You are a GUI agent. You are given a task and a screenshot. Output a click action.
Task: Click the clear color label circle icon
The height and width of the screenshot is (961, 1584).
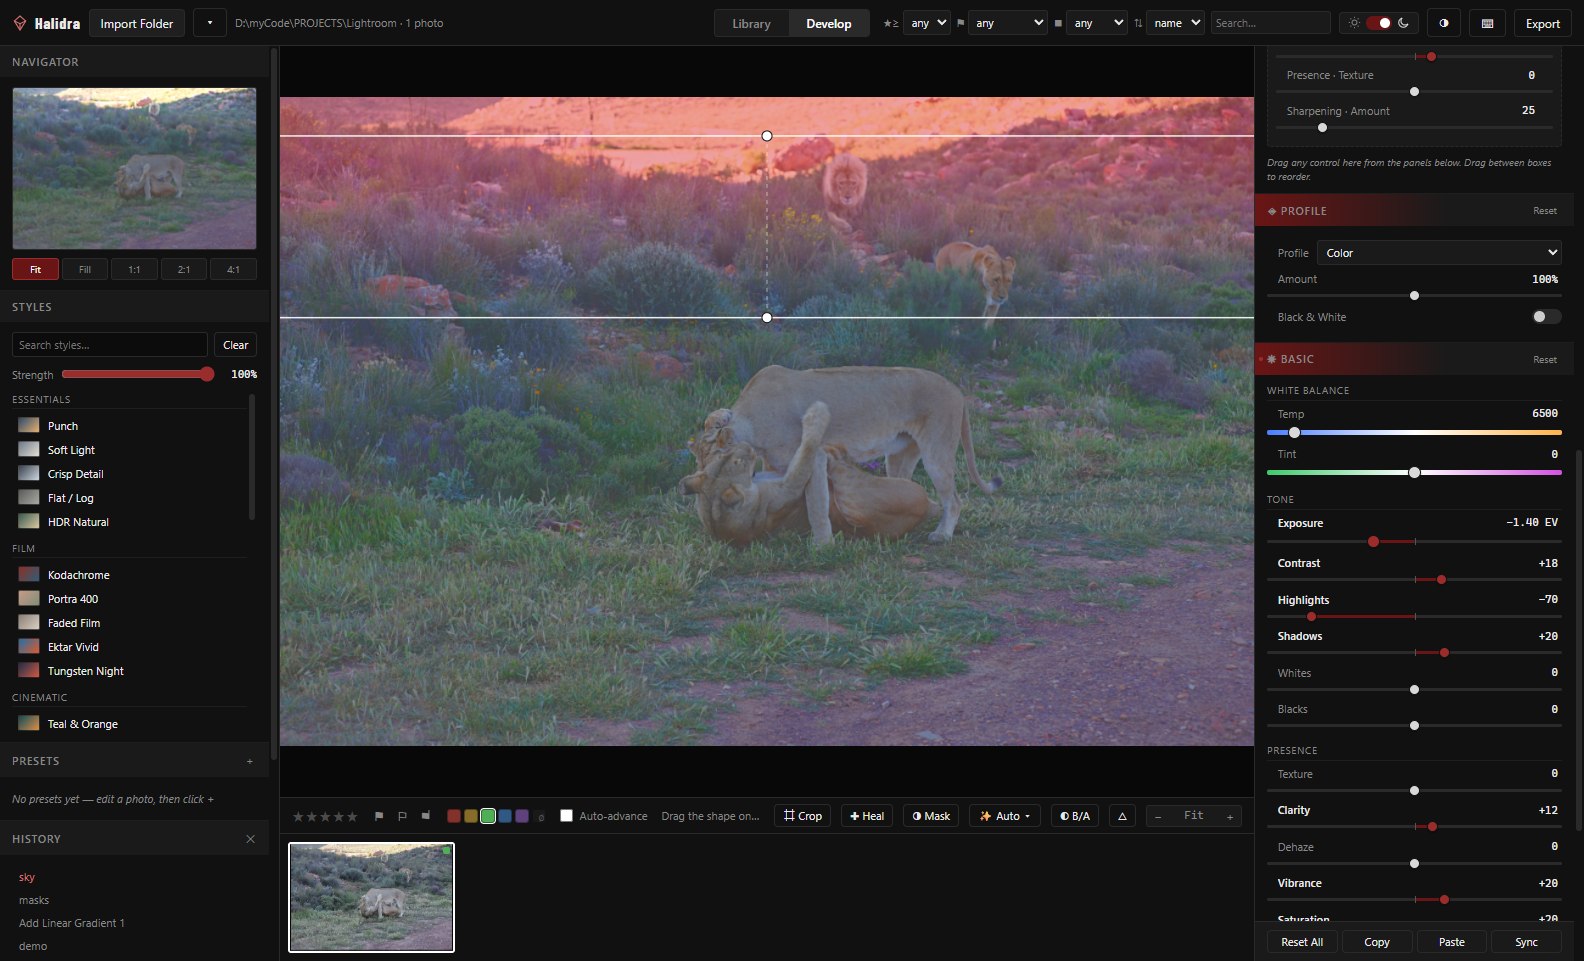pyautogui.click(x=540, y=817)
